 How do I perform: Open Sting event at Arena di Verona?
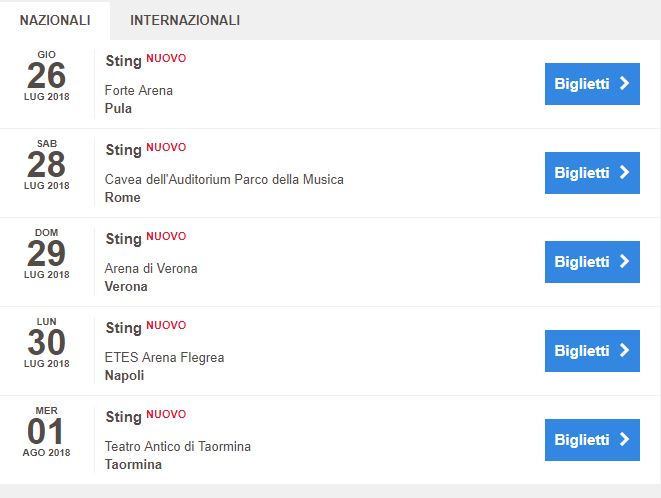pos(123,239)
